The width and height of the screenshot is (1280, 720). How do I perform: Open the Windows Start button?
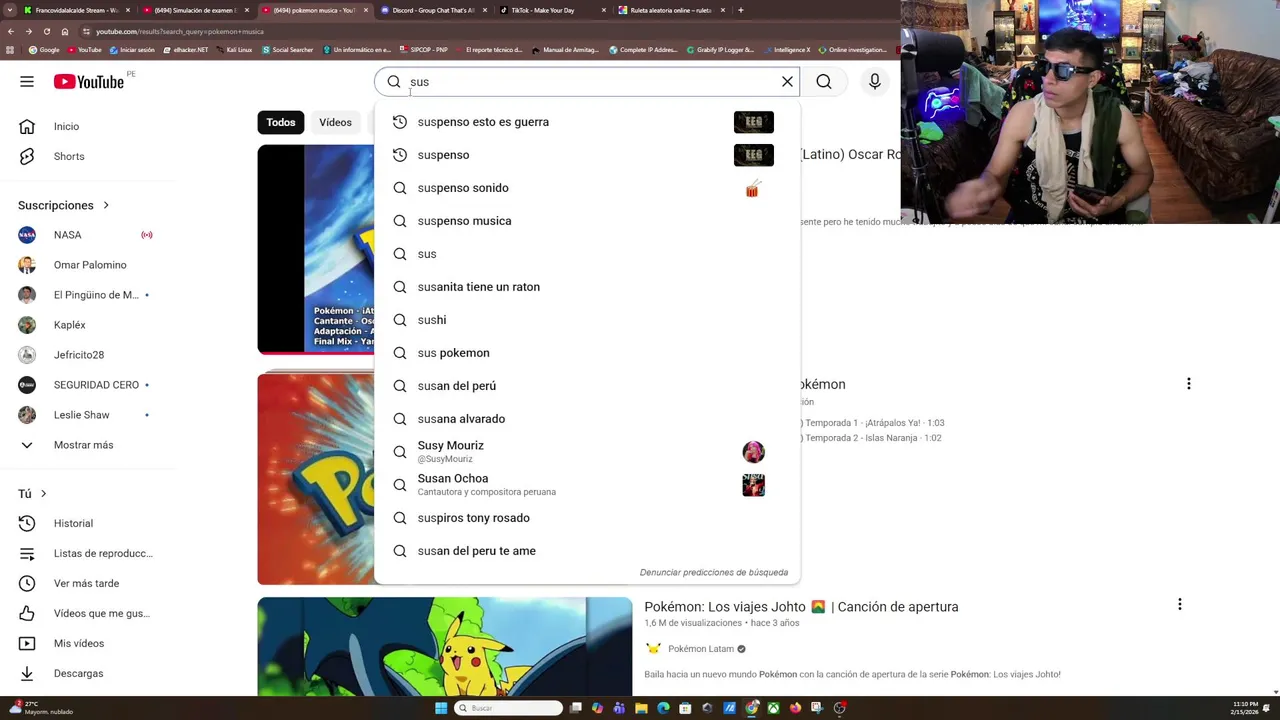click(x=441, y=708)
